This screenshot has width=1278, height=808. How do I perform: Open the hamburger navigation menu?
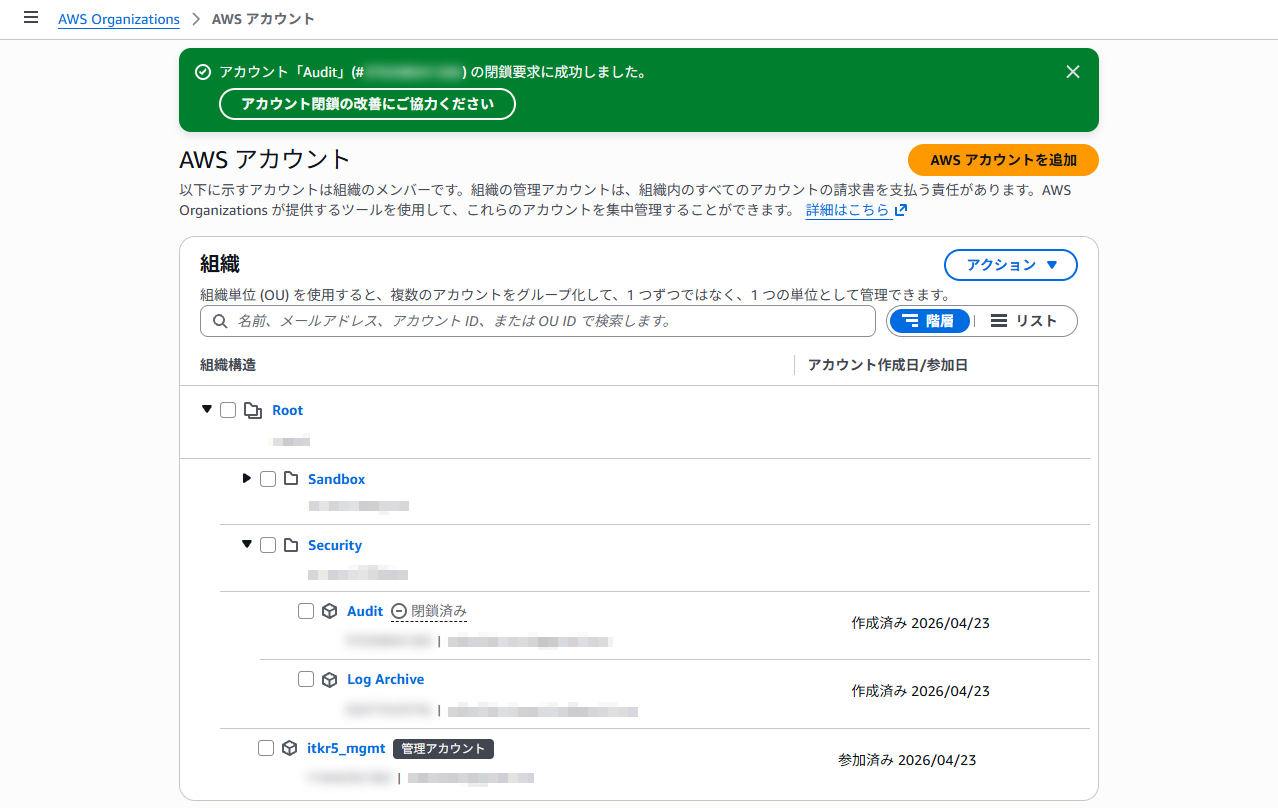click(31, 18)
